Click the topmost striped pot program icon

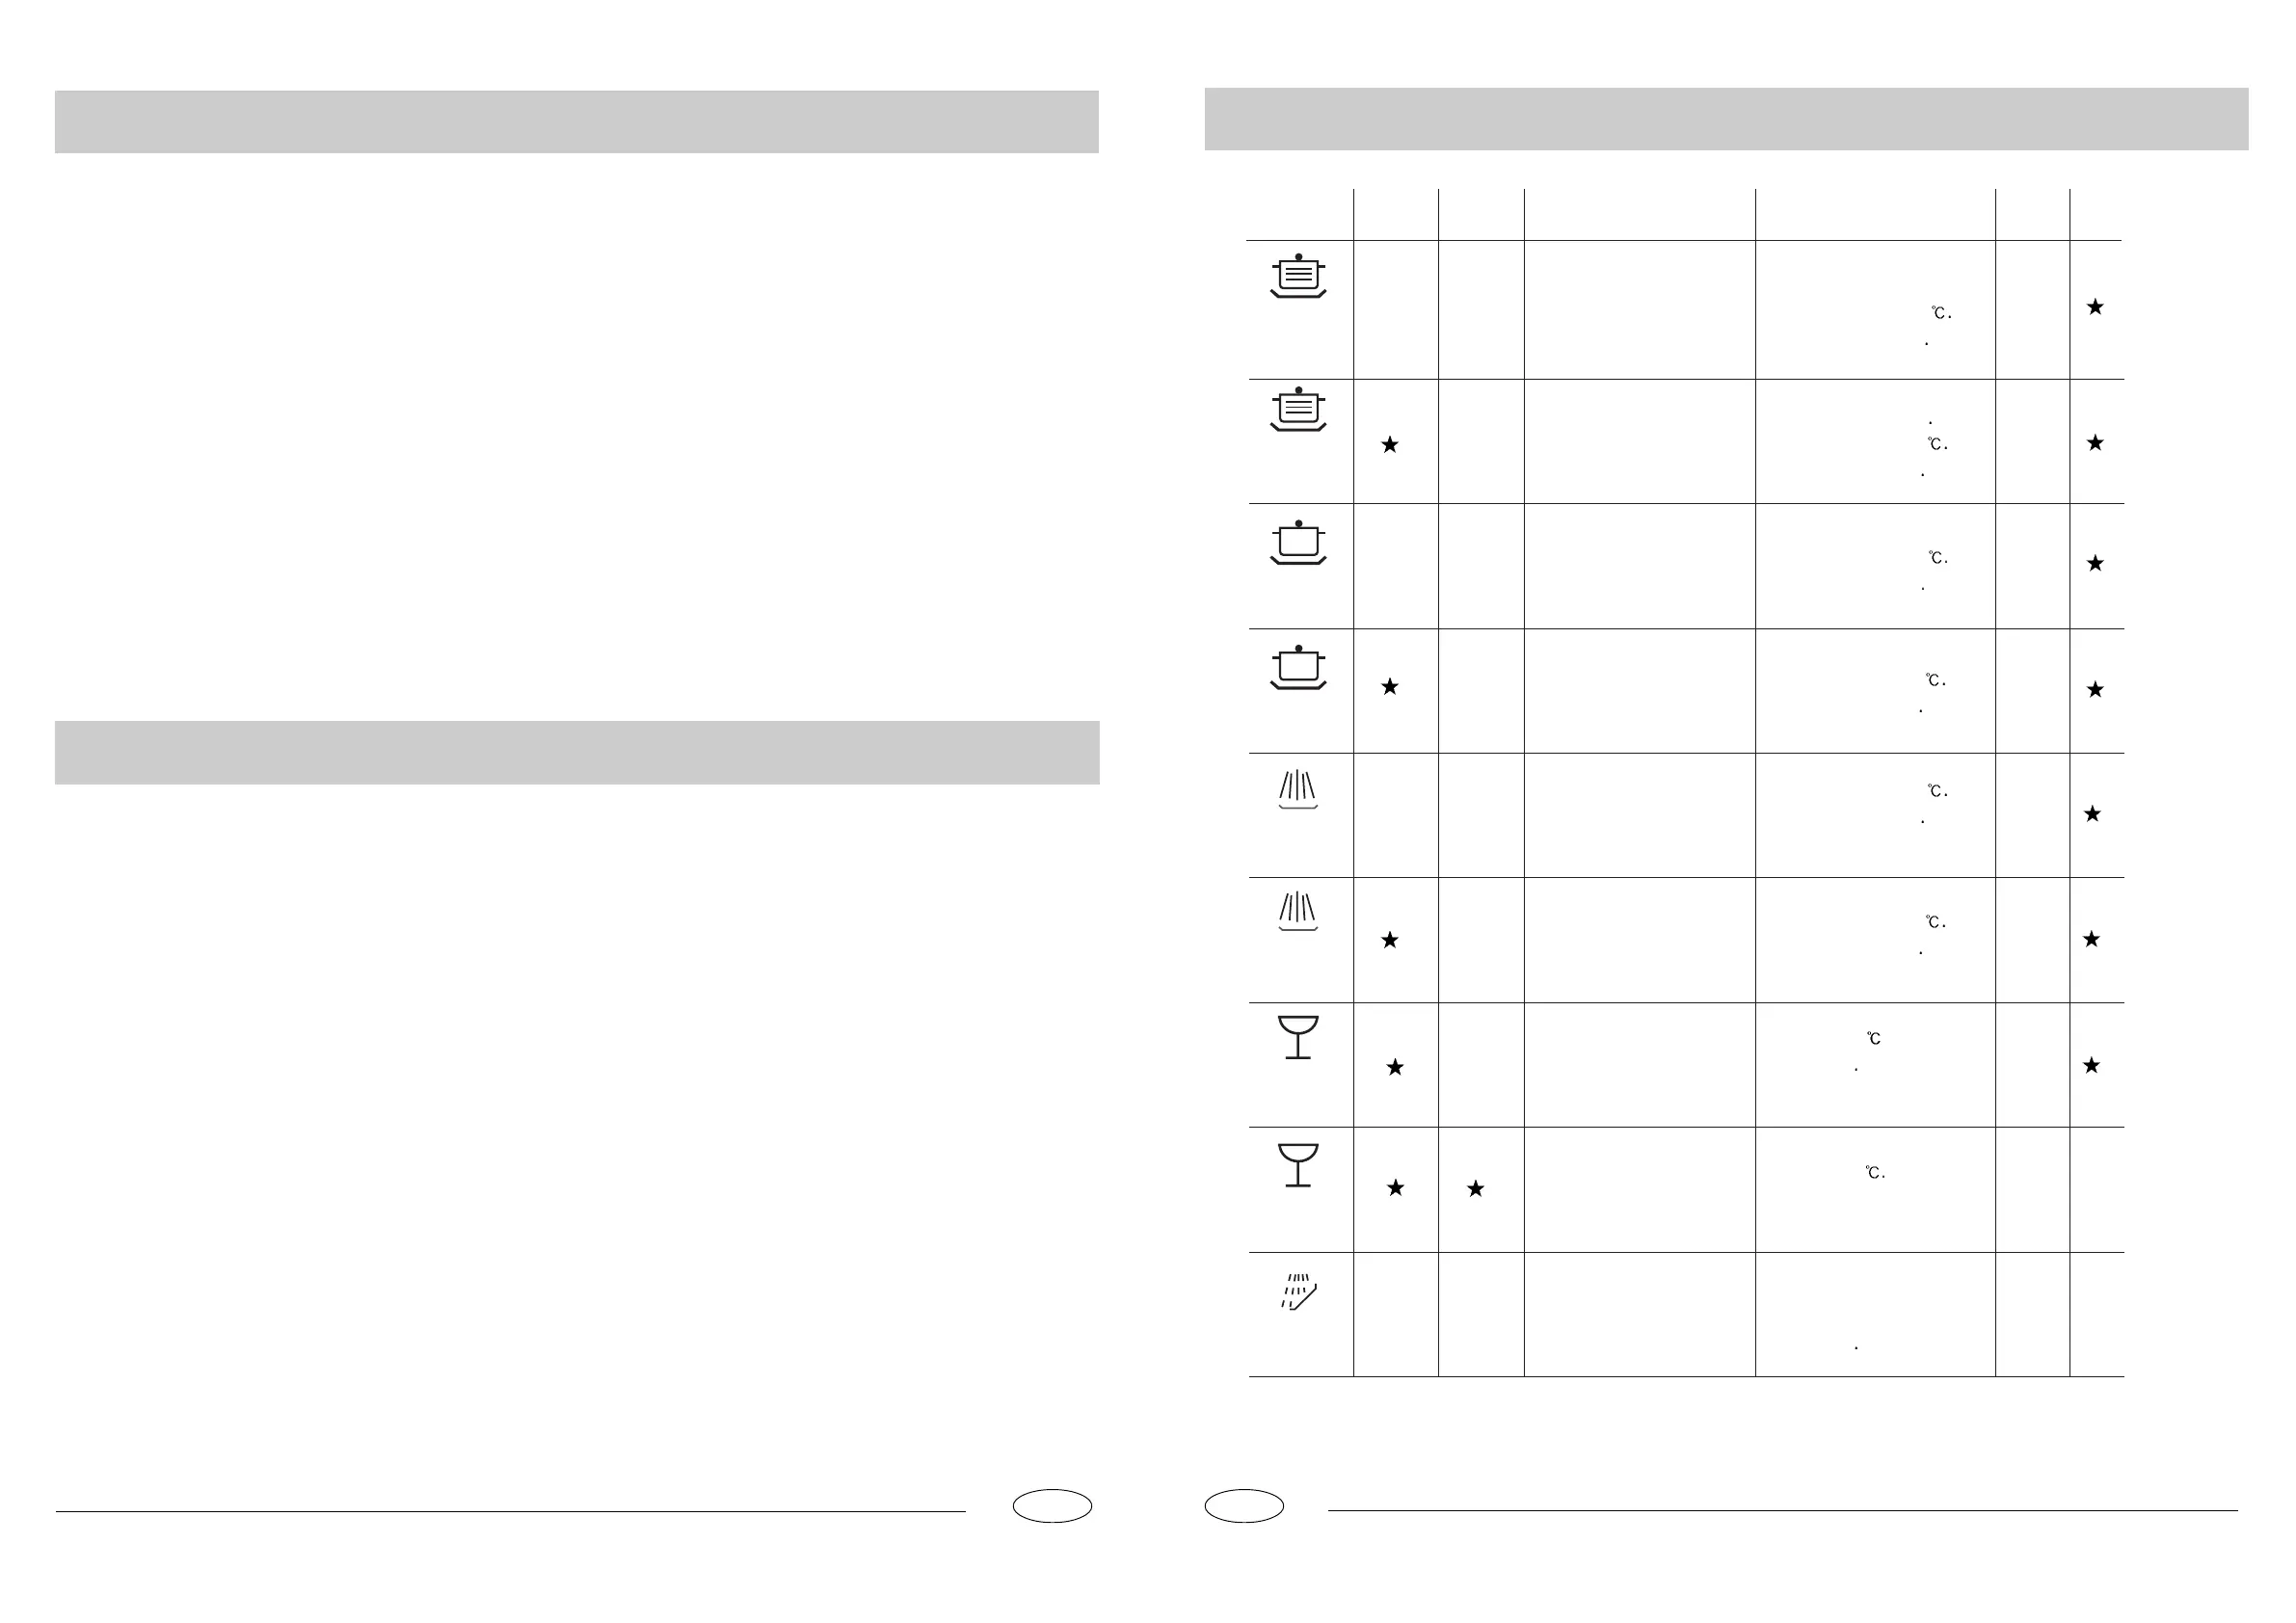tap(1298, 276)
